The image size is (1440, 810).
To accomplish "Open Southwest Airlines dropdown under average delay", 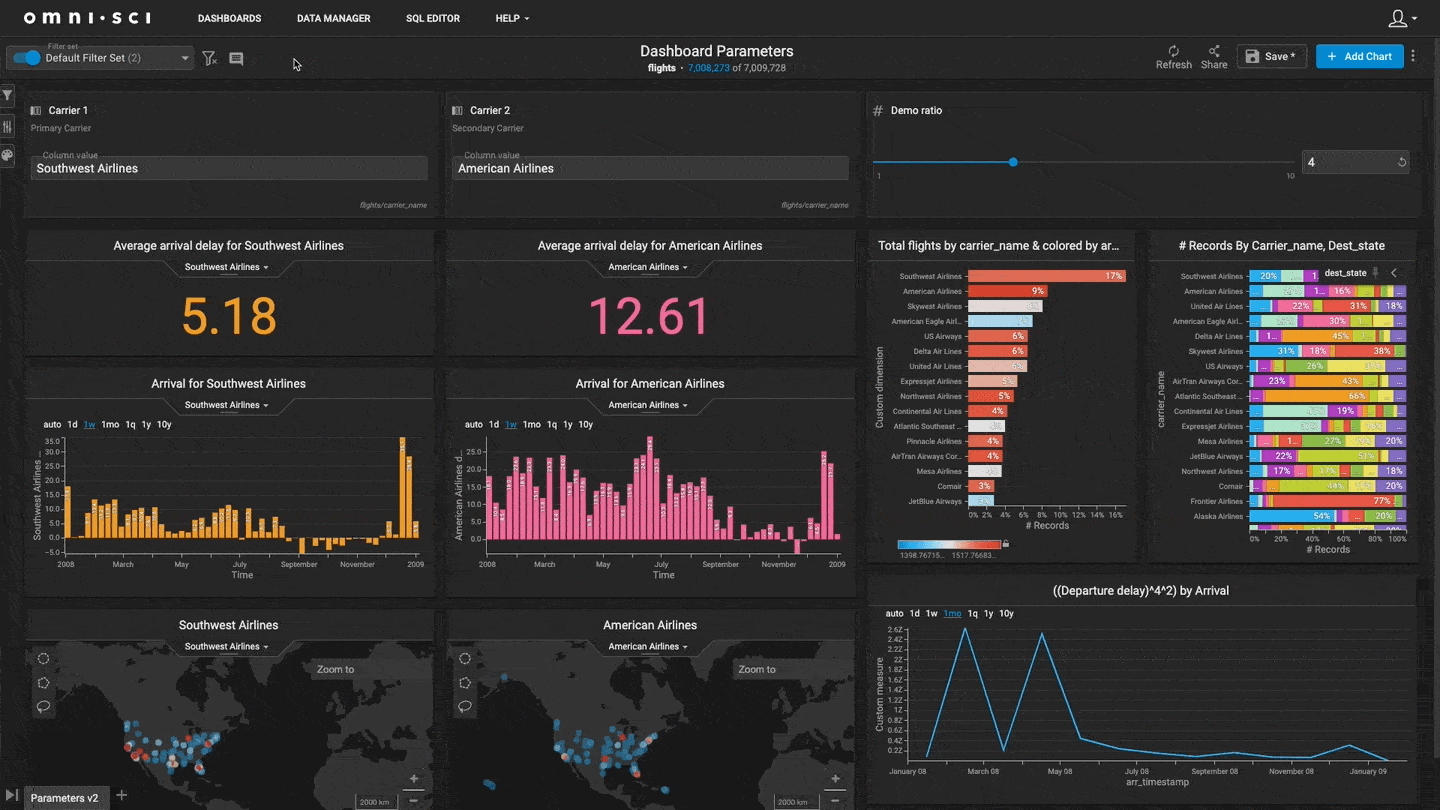I will click(227, 267).
